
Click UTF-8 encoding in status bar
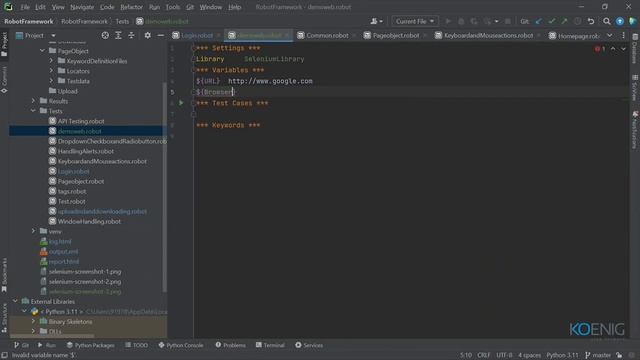(x=504, y=355)
